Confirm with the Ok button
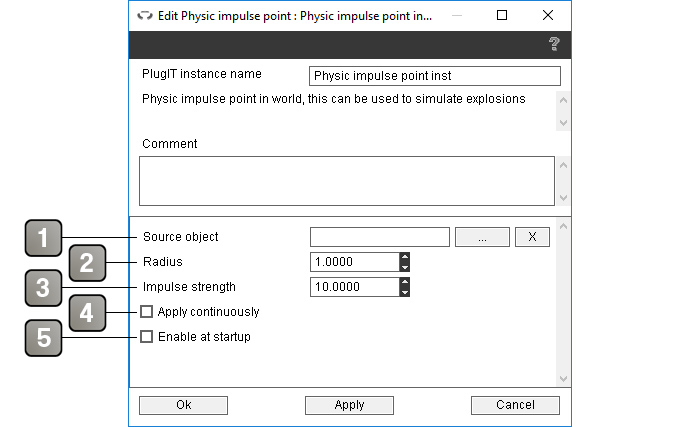Image resolution: width=700 pixels, height=427 pixels. pos(183,405)
